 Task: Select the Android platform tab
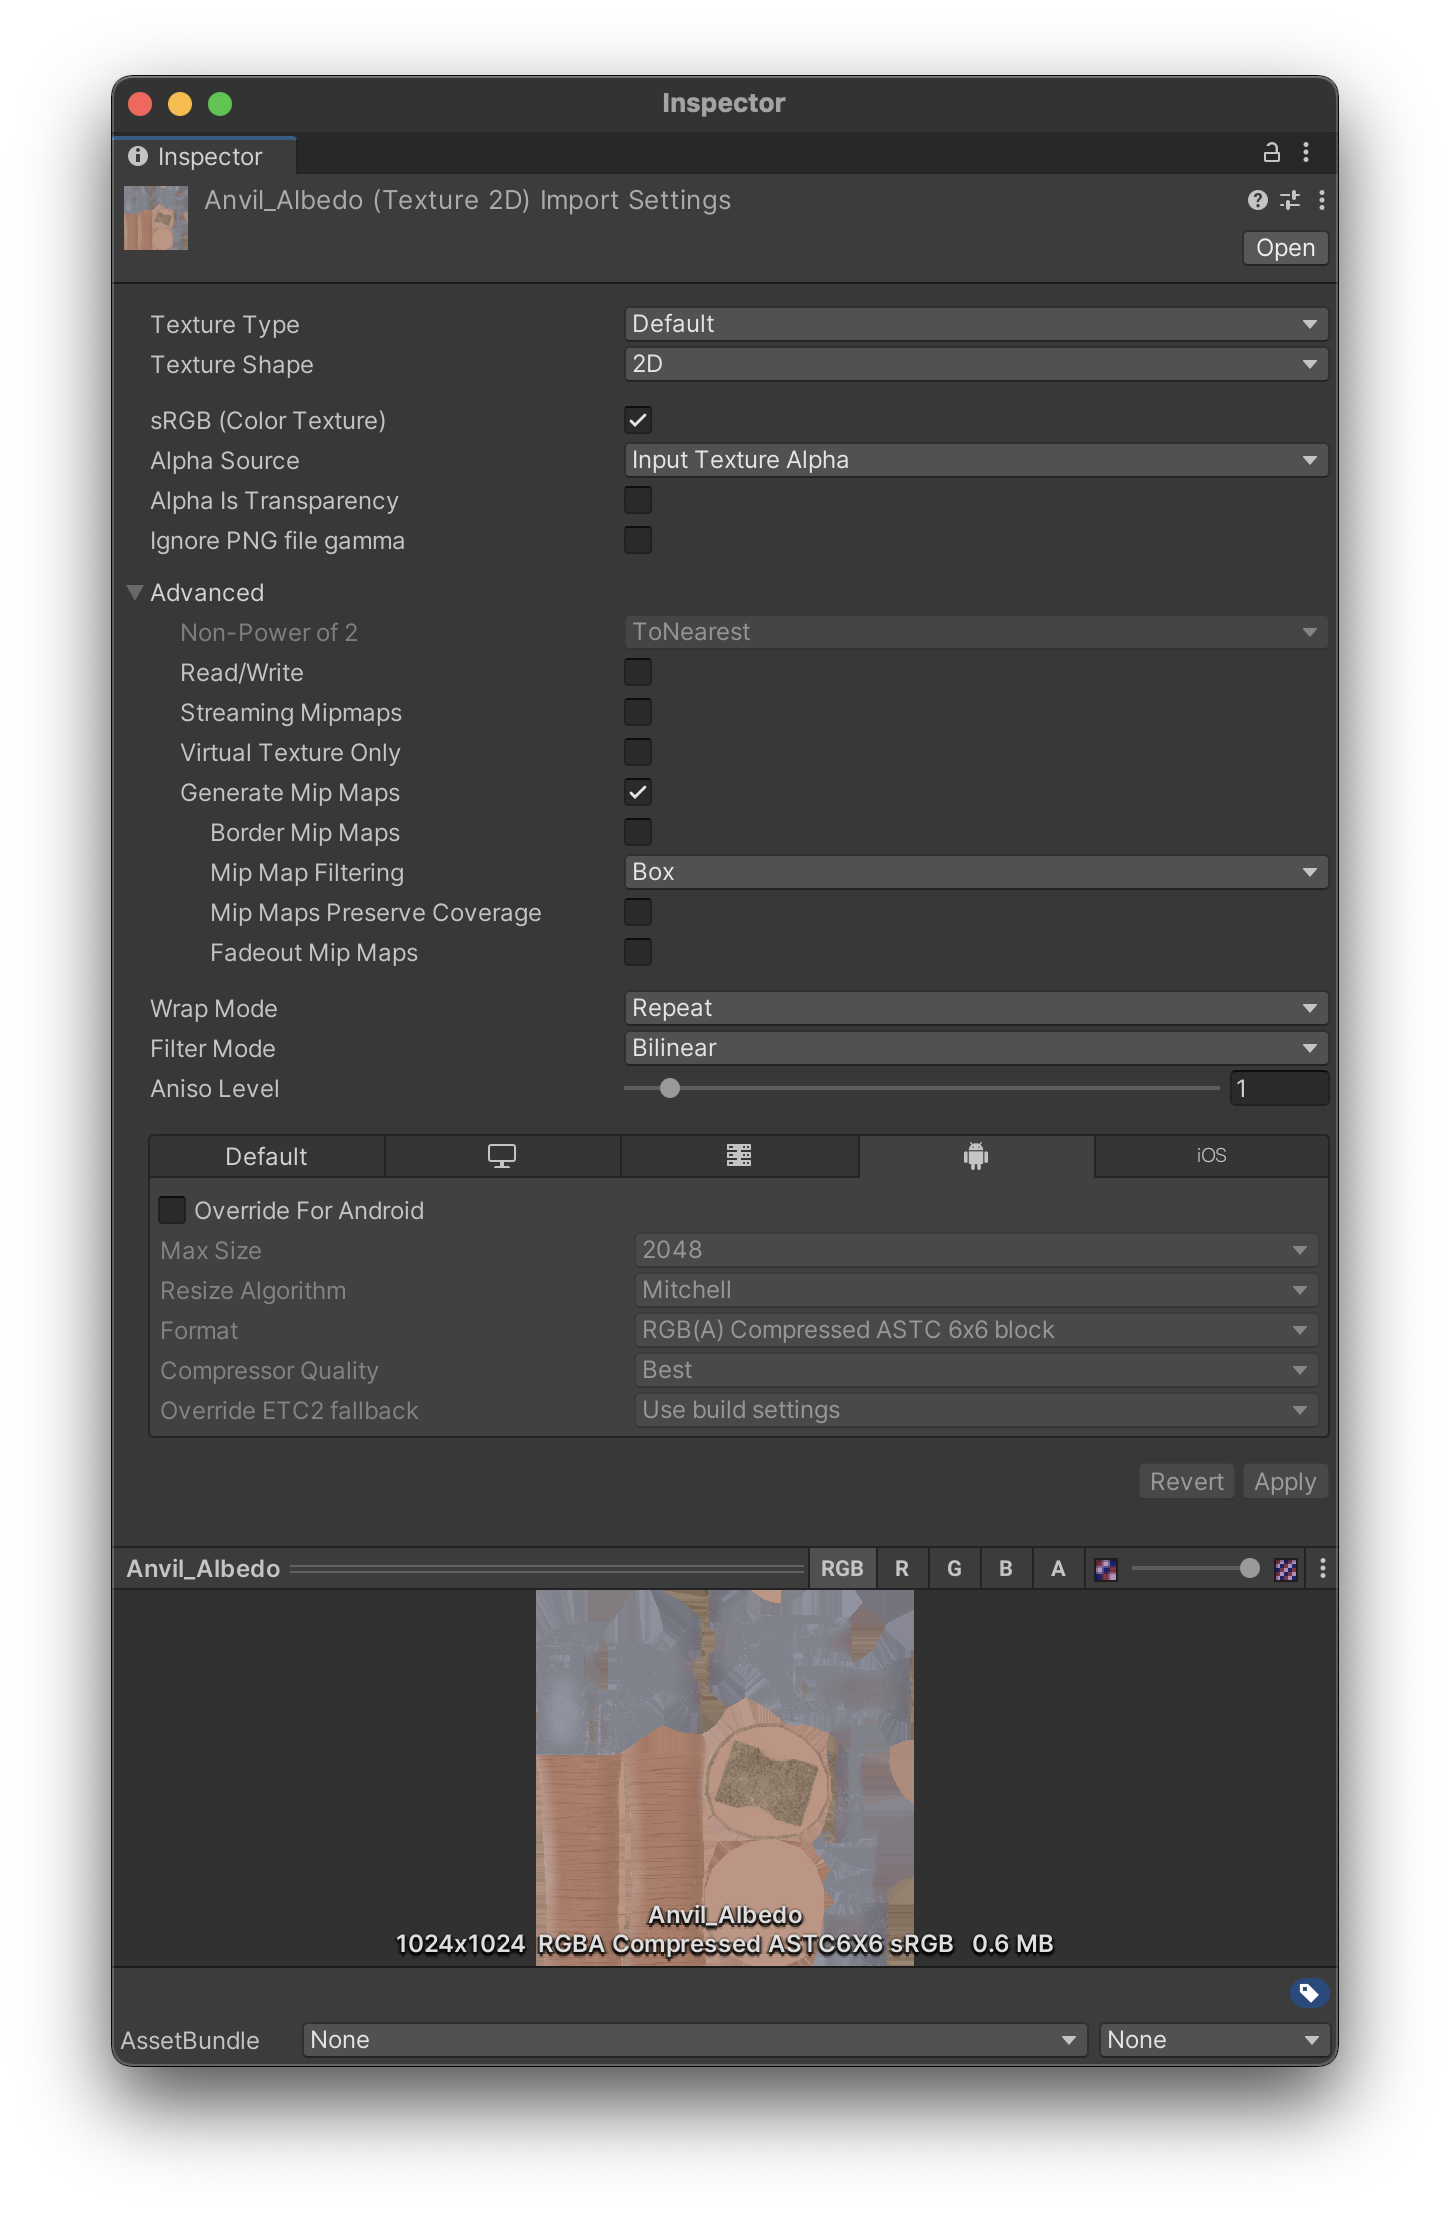pyautogui.click(x=976, y=1156)
